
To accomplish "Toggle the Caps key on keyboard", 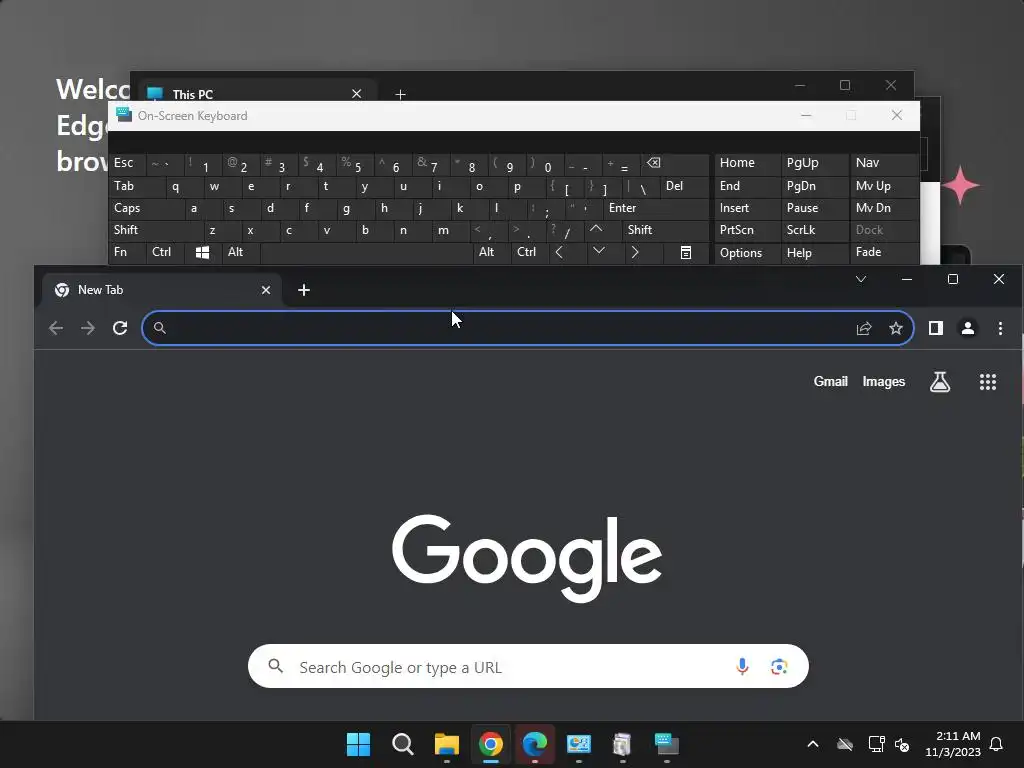I will point(146,208).
